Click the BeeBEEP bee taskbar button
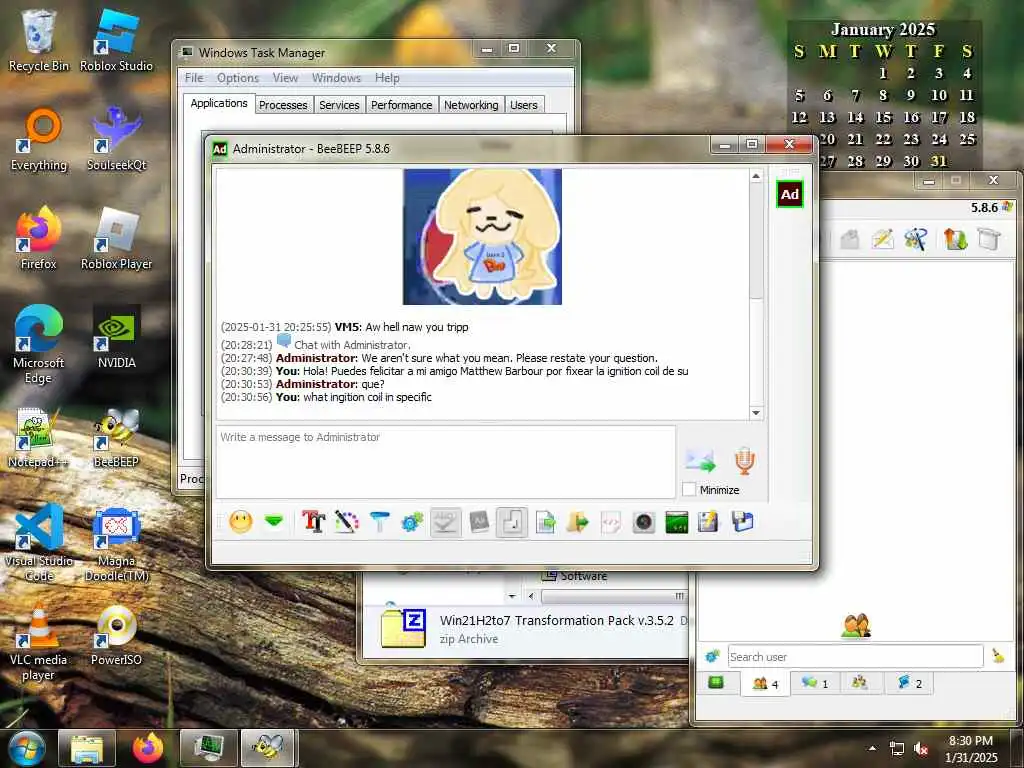This screenshot has height=768, width=1024. (x=268, y=748)
